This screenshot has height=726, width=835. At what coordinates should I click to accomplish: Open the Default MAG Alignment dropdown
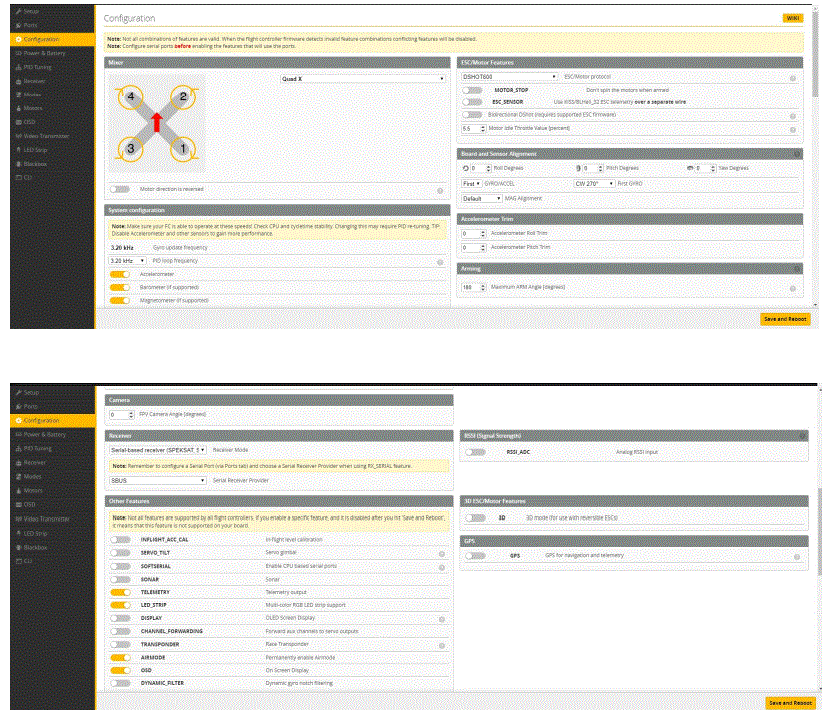click(481, 198)
